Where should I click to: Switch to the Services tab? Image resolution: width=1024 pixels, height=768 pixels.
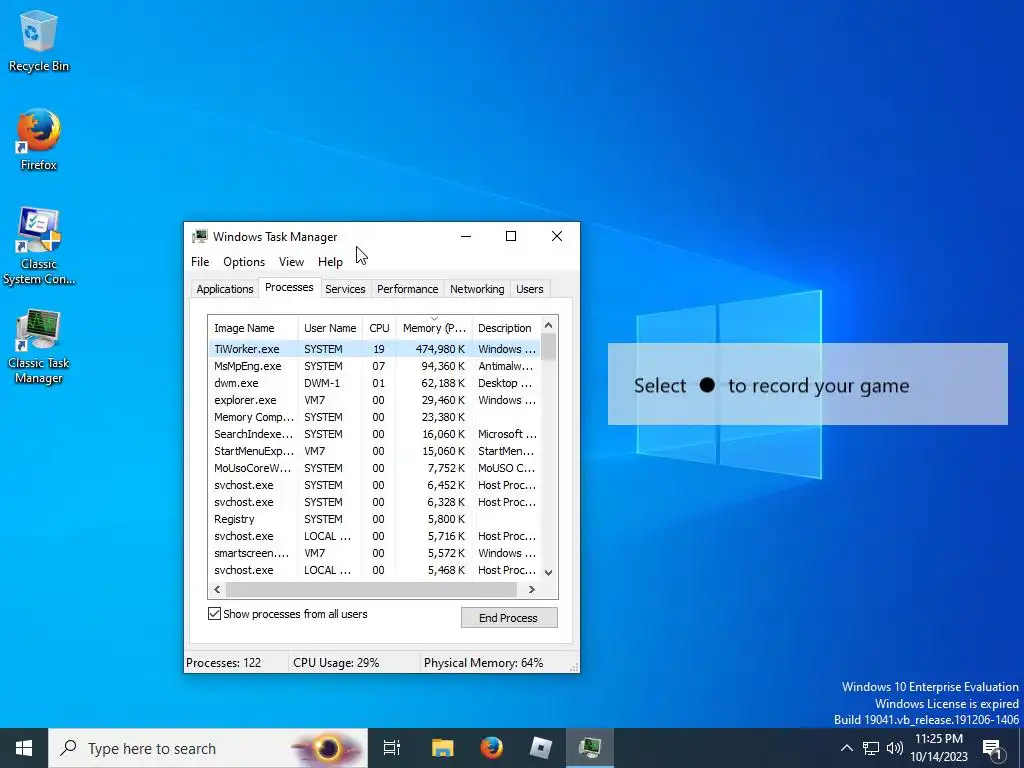(x=345, y=289)
